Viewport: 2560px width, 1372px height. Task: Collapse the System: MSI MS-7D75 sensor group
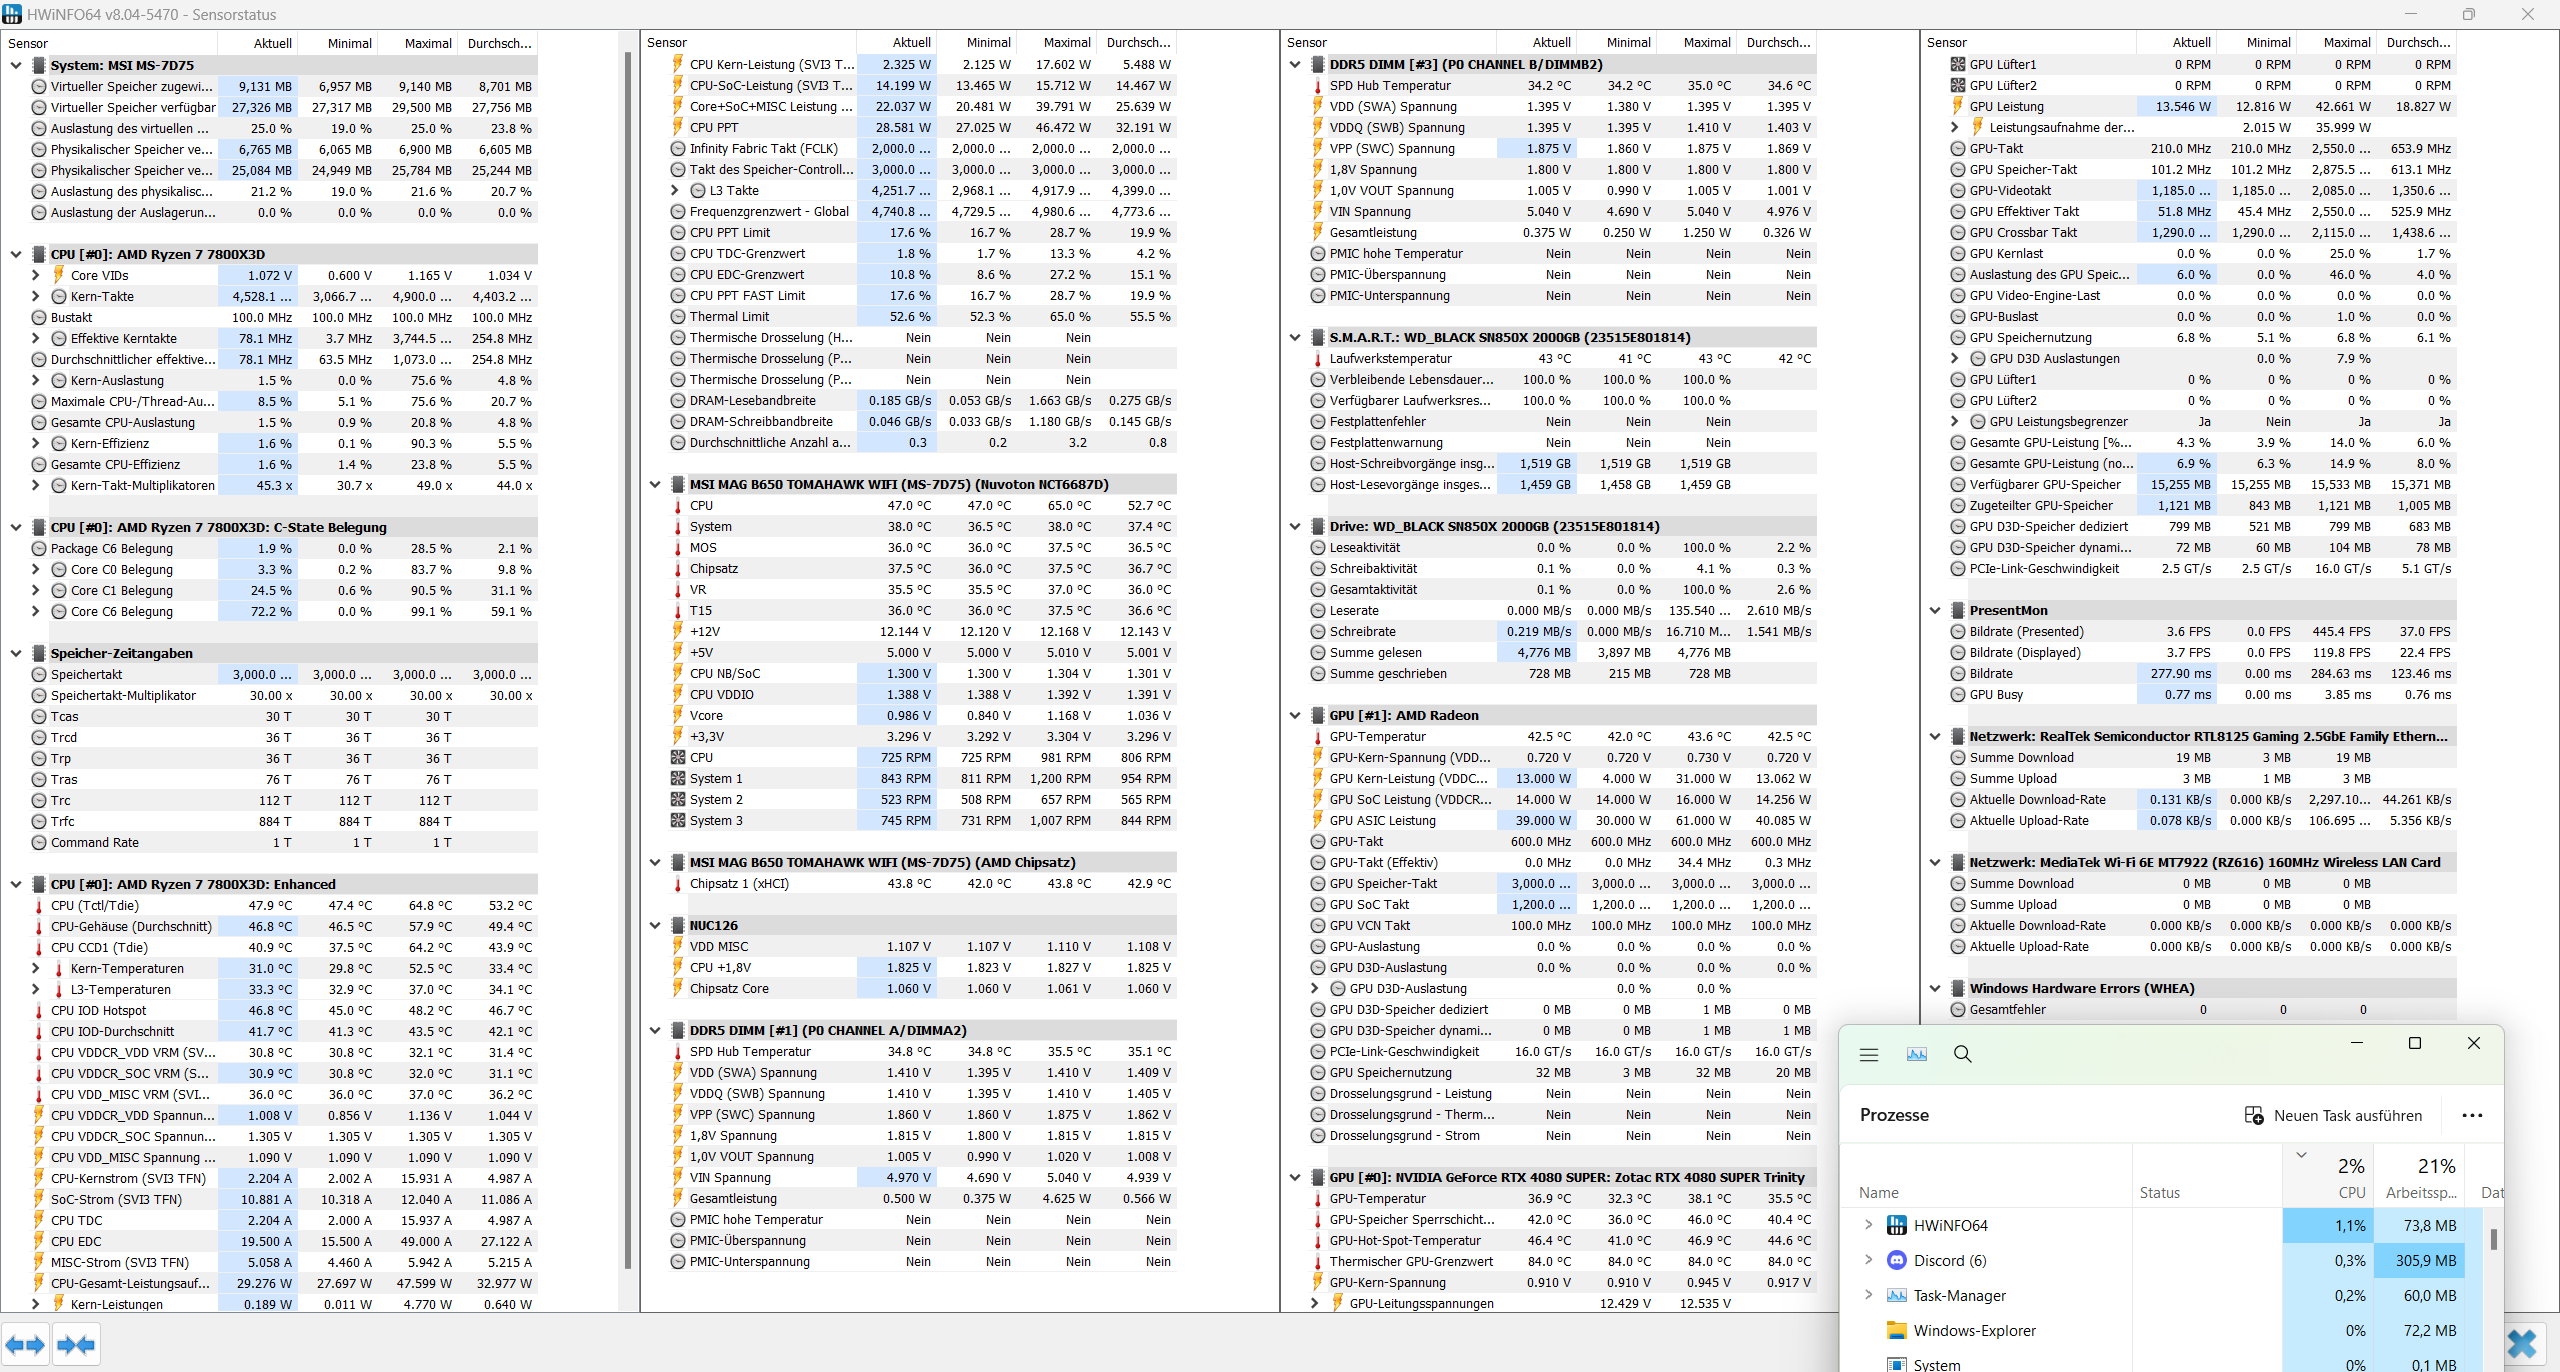(16, 65)
